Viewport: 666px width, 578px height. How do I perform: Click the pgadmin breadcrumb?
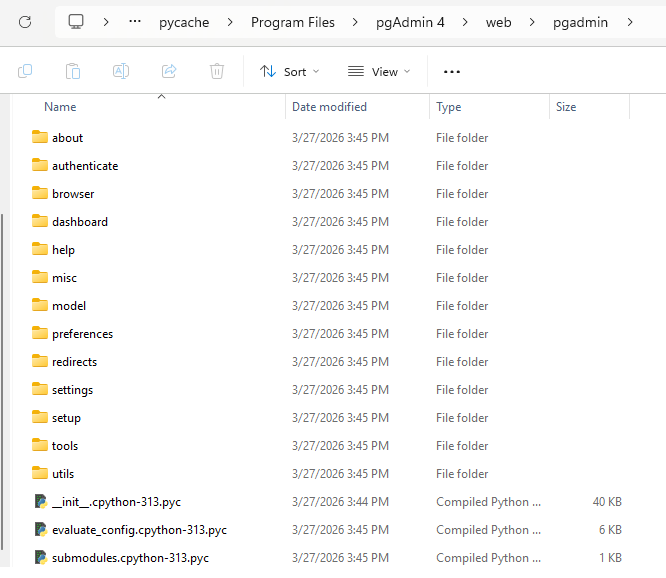pos(580,22)
